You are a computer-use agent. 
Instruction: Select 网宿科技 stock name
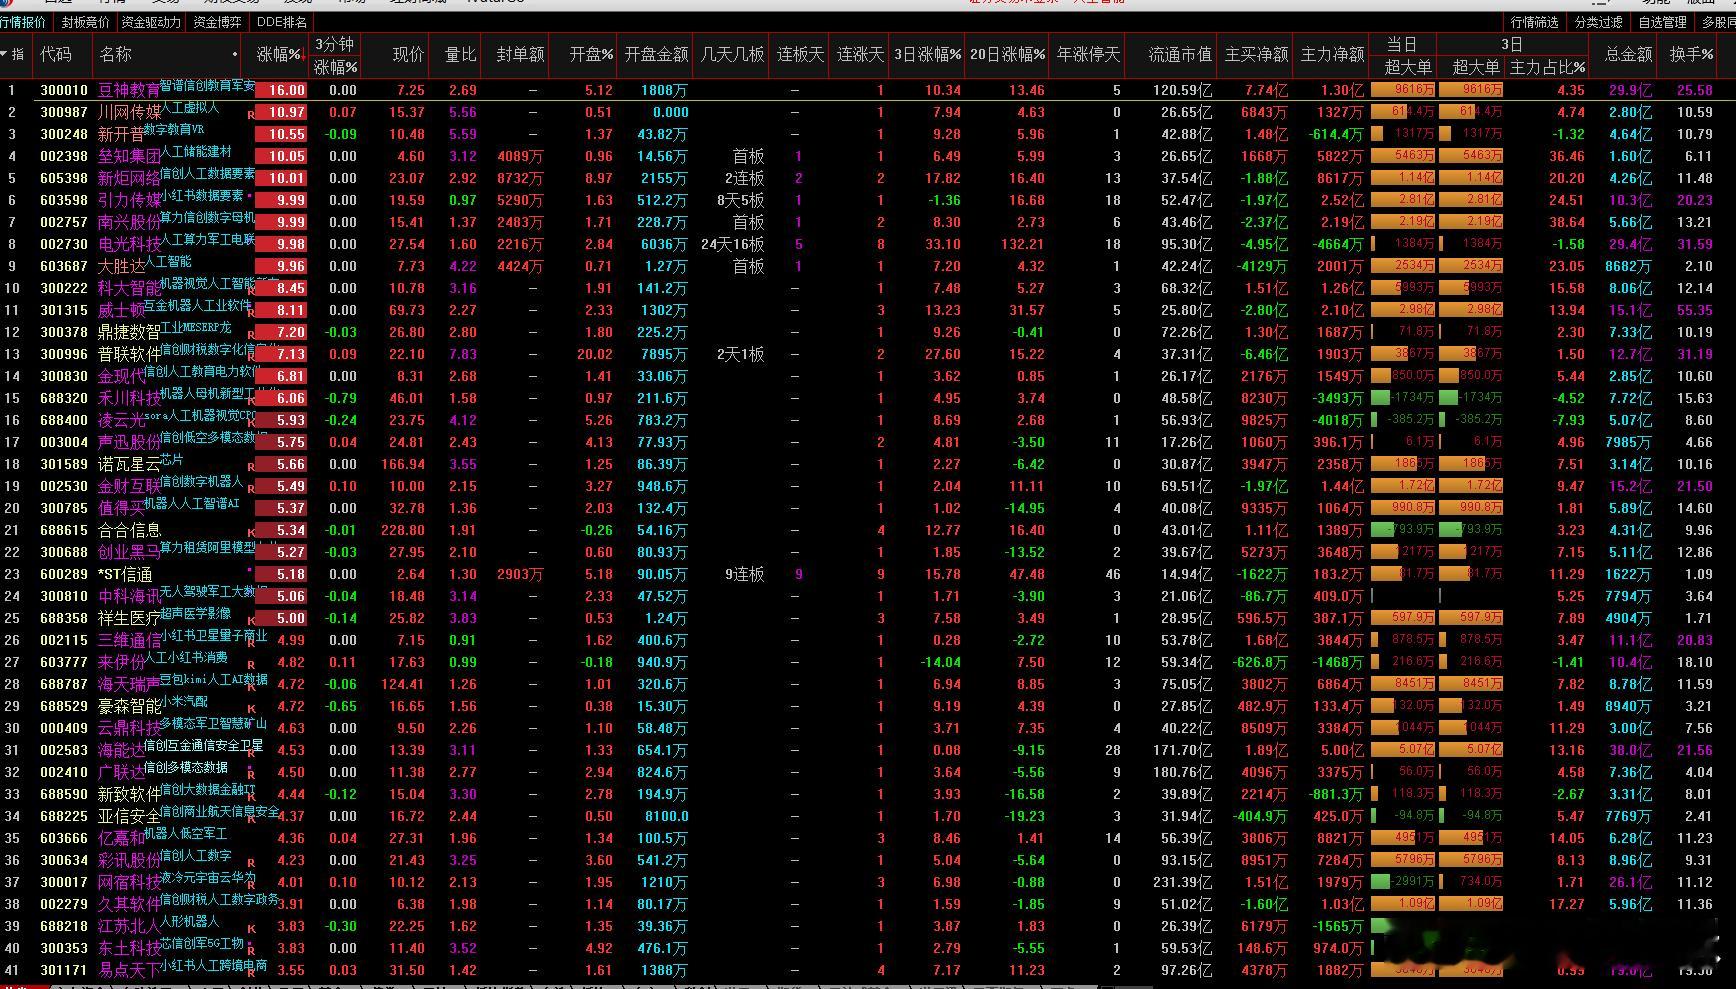pyautogui.click(x=129, y=882)
